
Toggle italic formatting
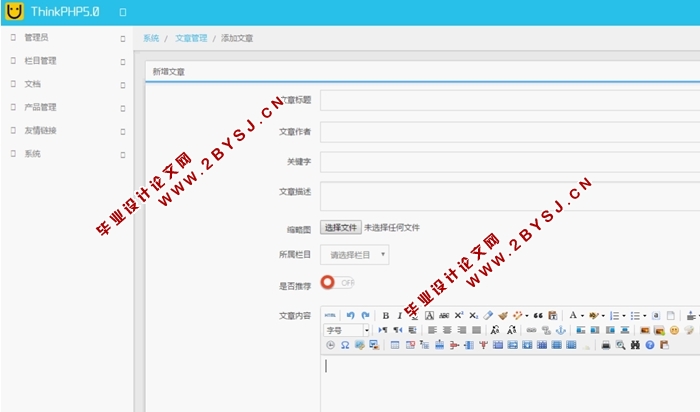click(400, 316)
